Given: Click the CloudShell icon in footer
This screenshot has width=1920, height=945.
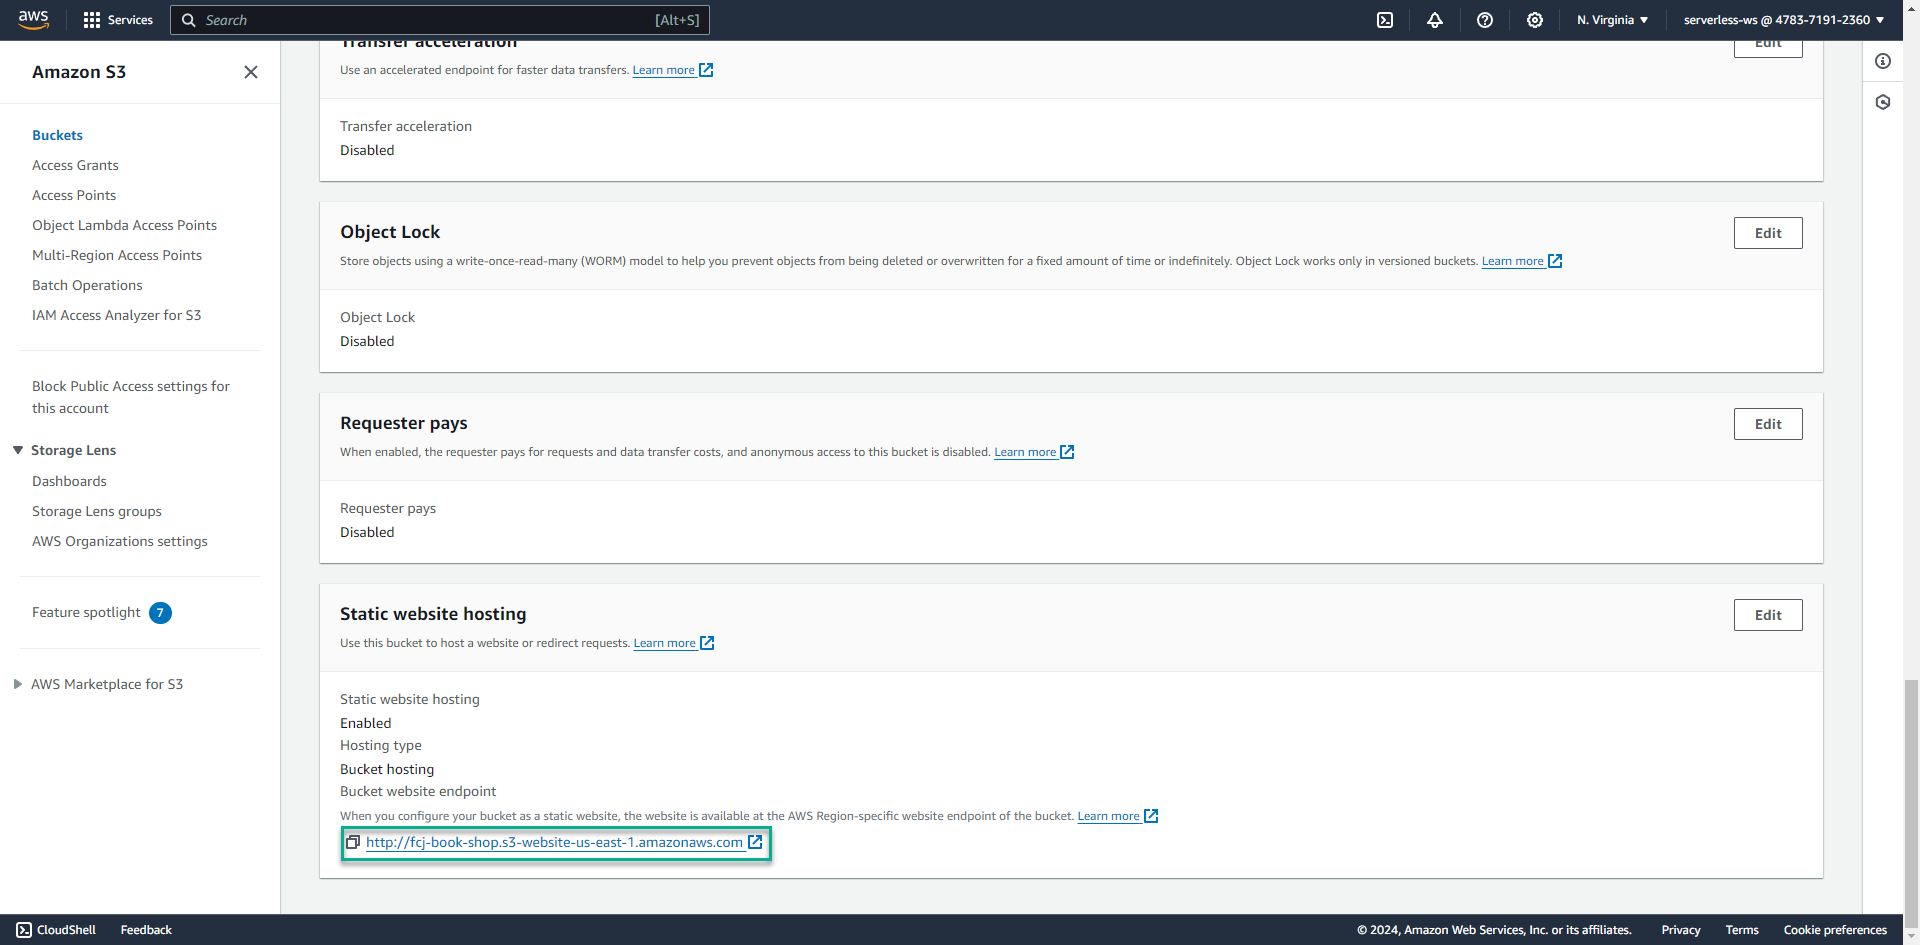Looking at the screenshot, I should [24, 930].
